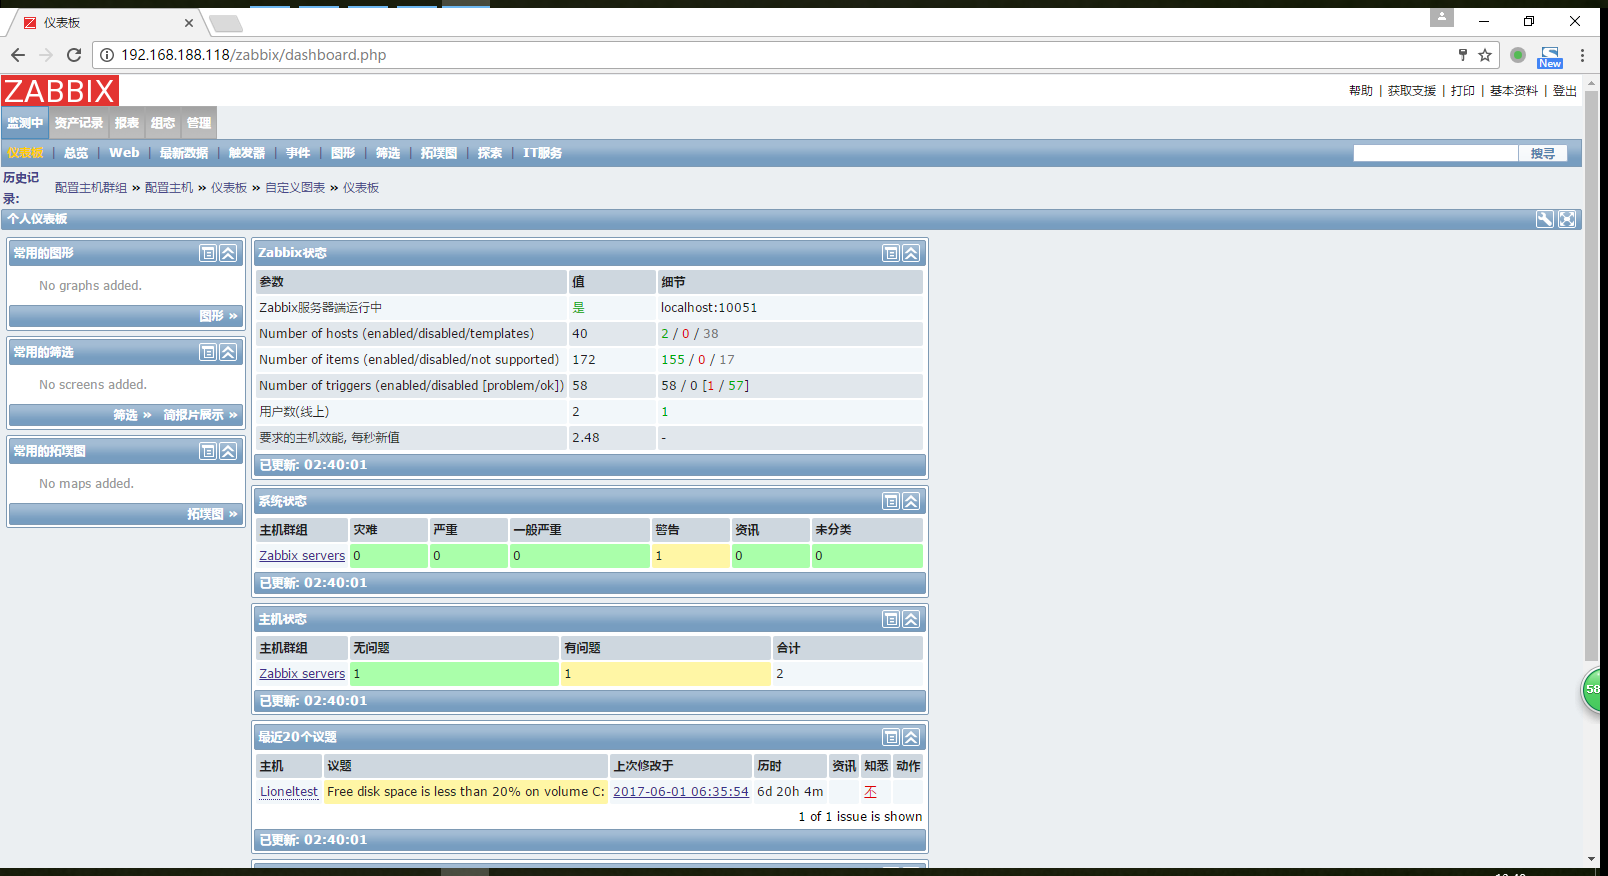Open Zabbix servers in 系统状态 table
This screenshot has width=1608, height=876.
click(x=302, y=556)
